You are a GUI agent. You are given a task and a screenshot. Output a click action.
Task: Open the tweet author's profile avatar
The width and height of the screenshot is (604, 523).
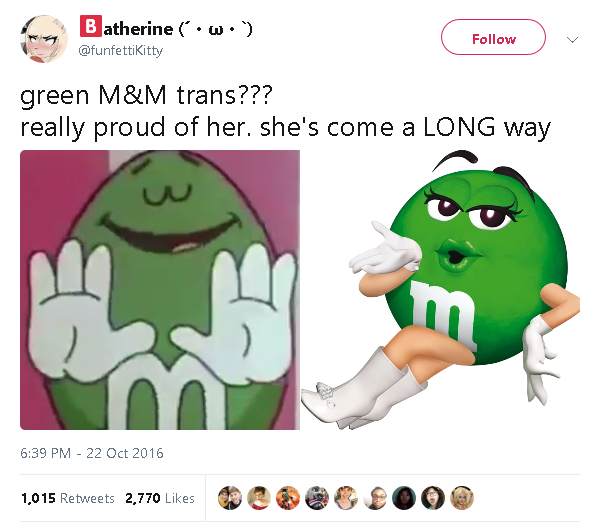[x=44, y=39]
